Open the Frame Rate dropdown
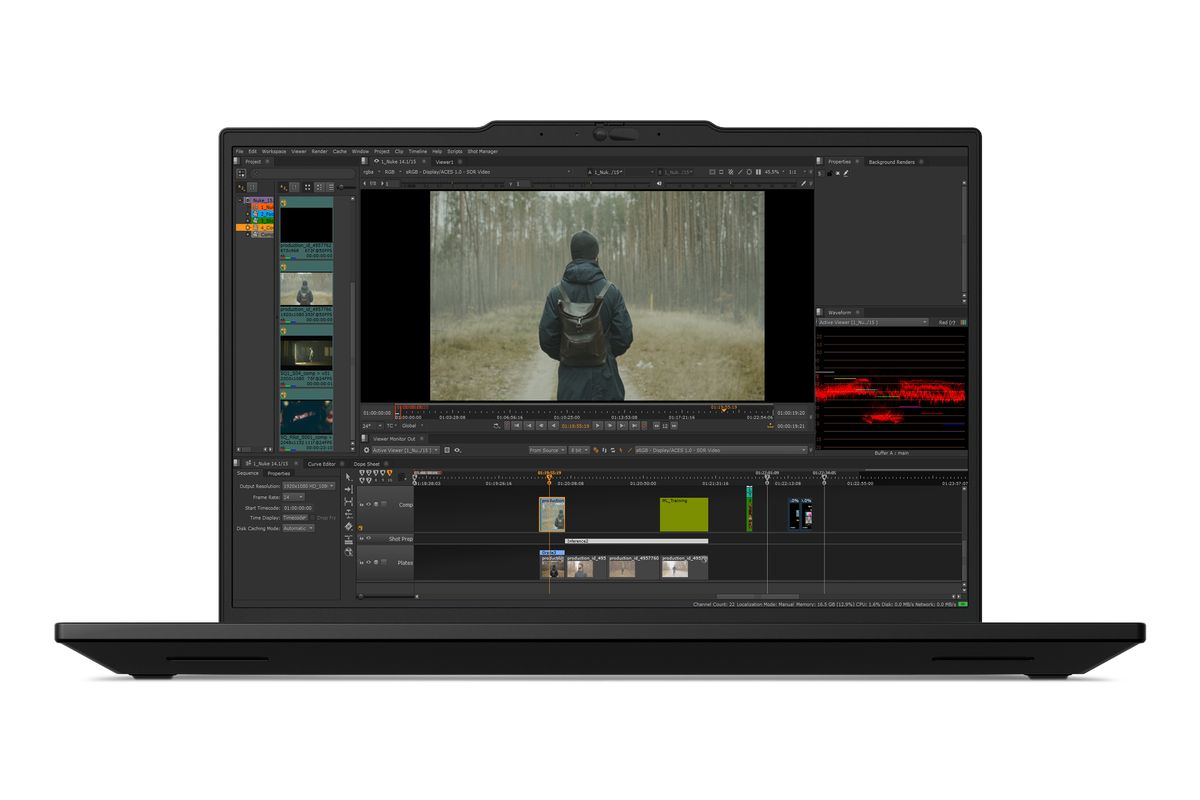Image resolution: width=1200 pixels, height=800 pixels. pyautogui.click(x=293, y=497)
